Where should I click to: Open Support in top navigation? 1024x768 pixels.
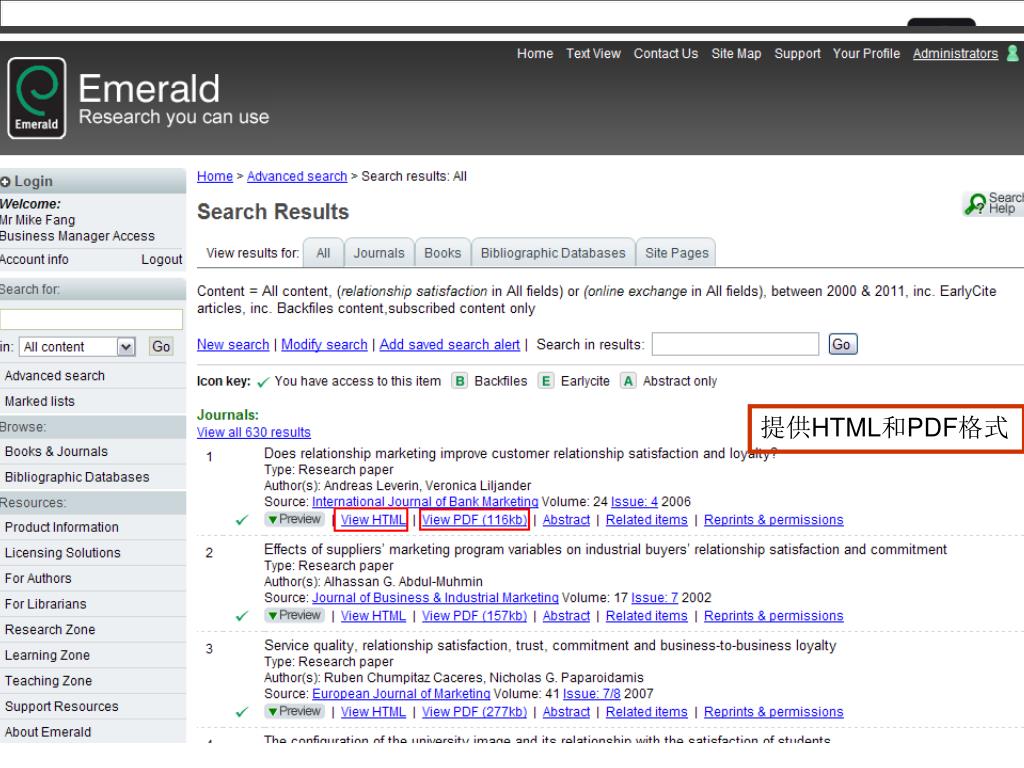[797, 54]
